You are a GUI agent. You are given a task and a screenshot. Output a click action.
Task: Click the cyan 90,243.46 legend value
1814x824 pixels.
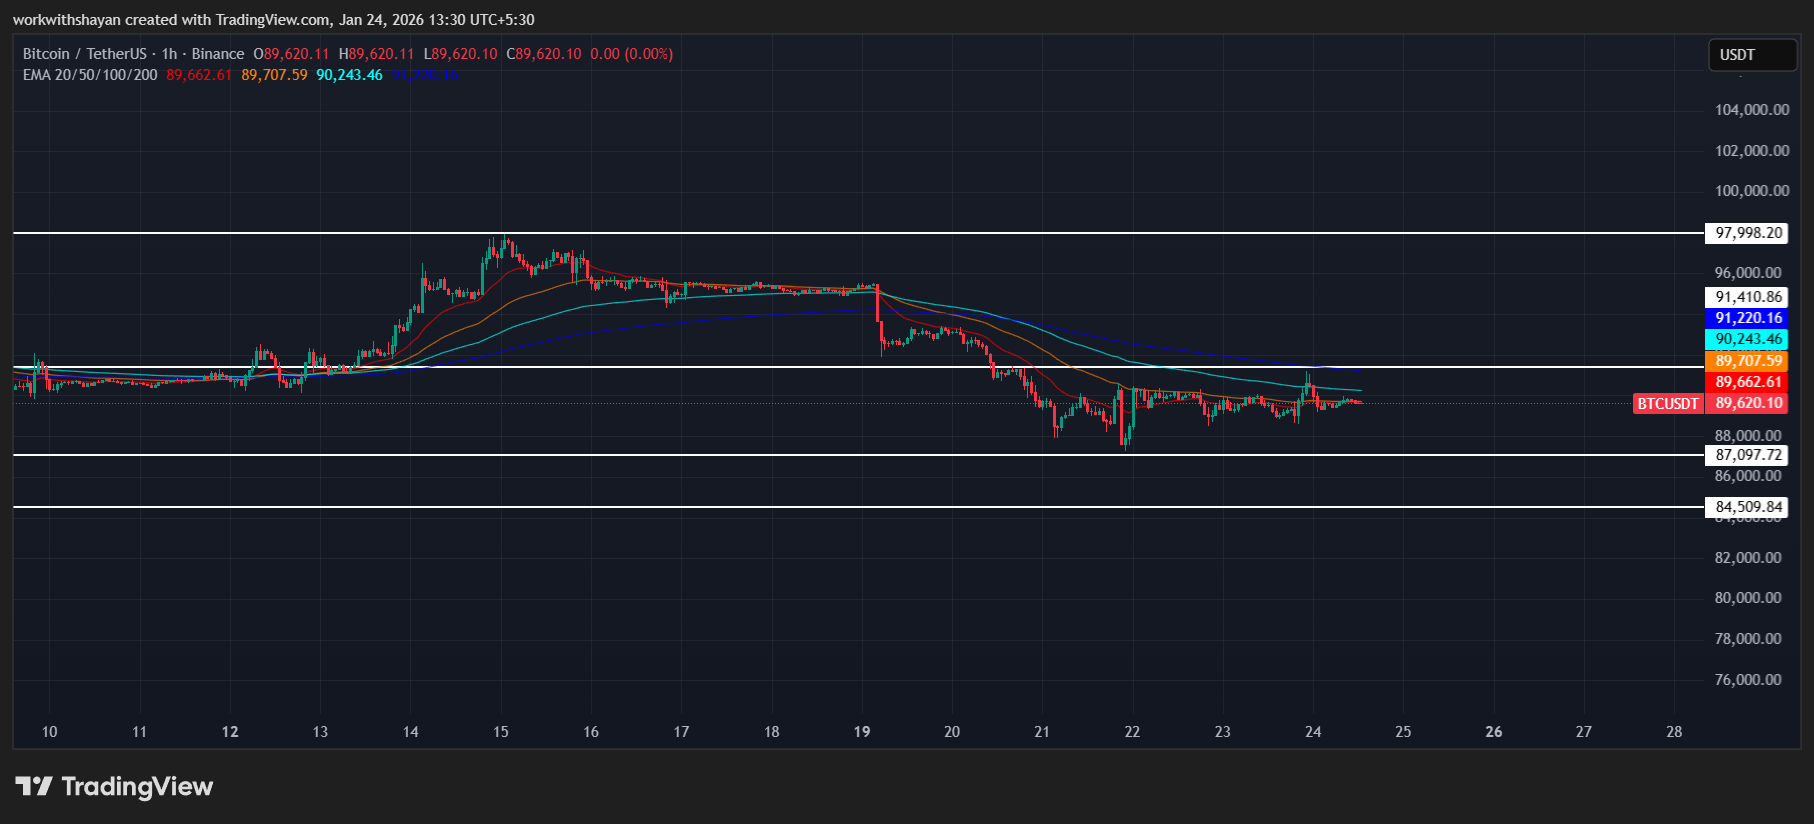[x=349, y=75]
